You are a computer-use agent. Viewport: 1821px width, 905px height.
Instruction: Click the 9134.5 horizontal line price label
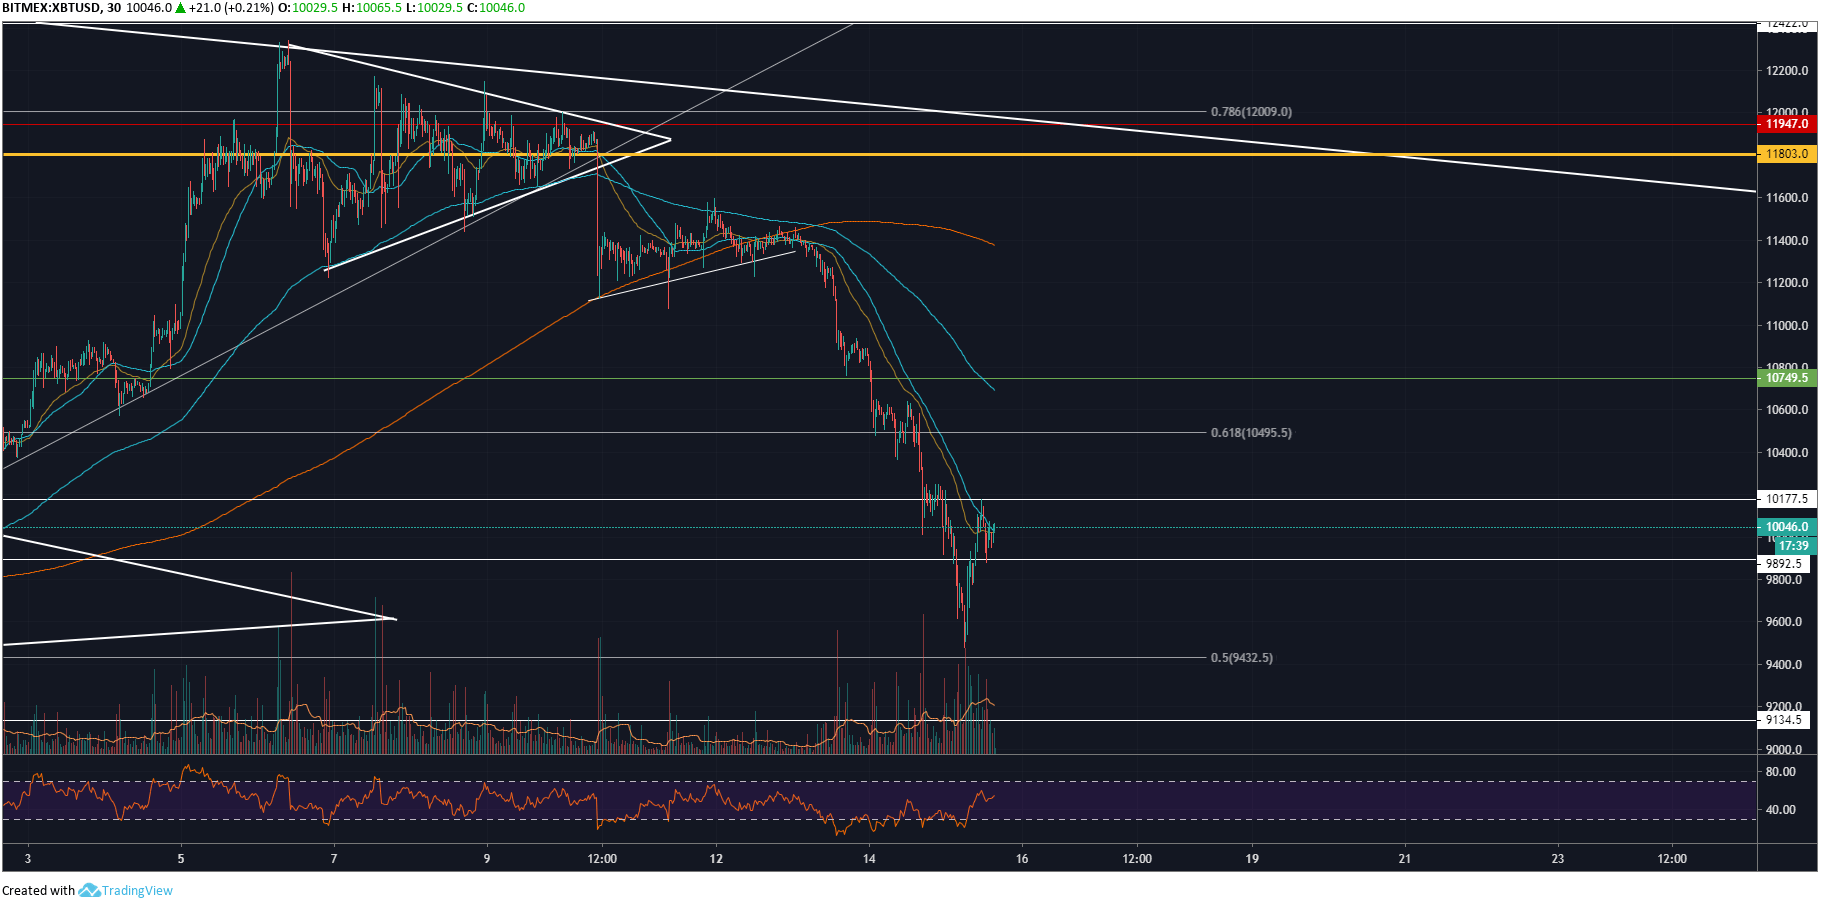(x=1783, y=720)
